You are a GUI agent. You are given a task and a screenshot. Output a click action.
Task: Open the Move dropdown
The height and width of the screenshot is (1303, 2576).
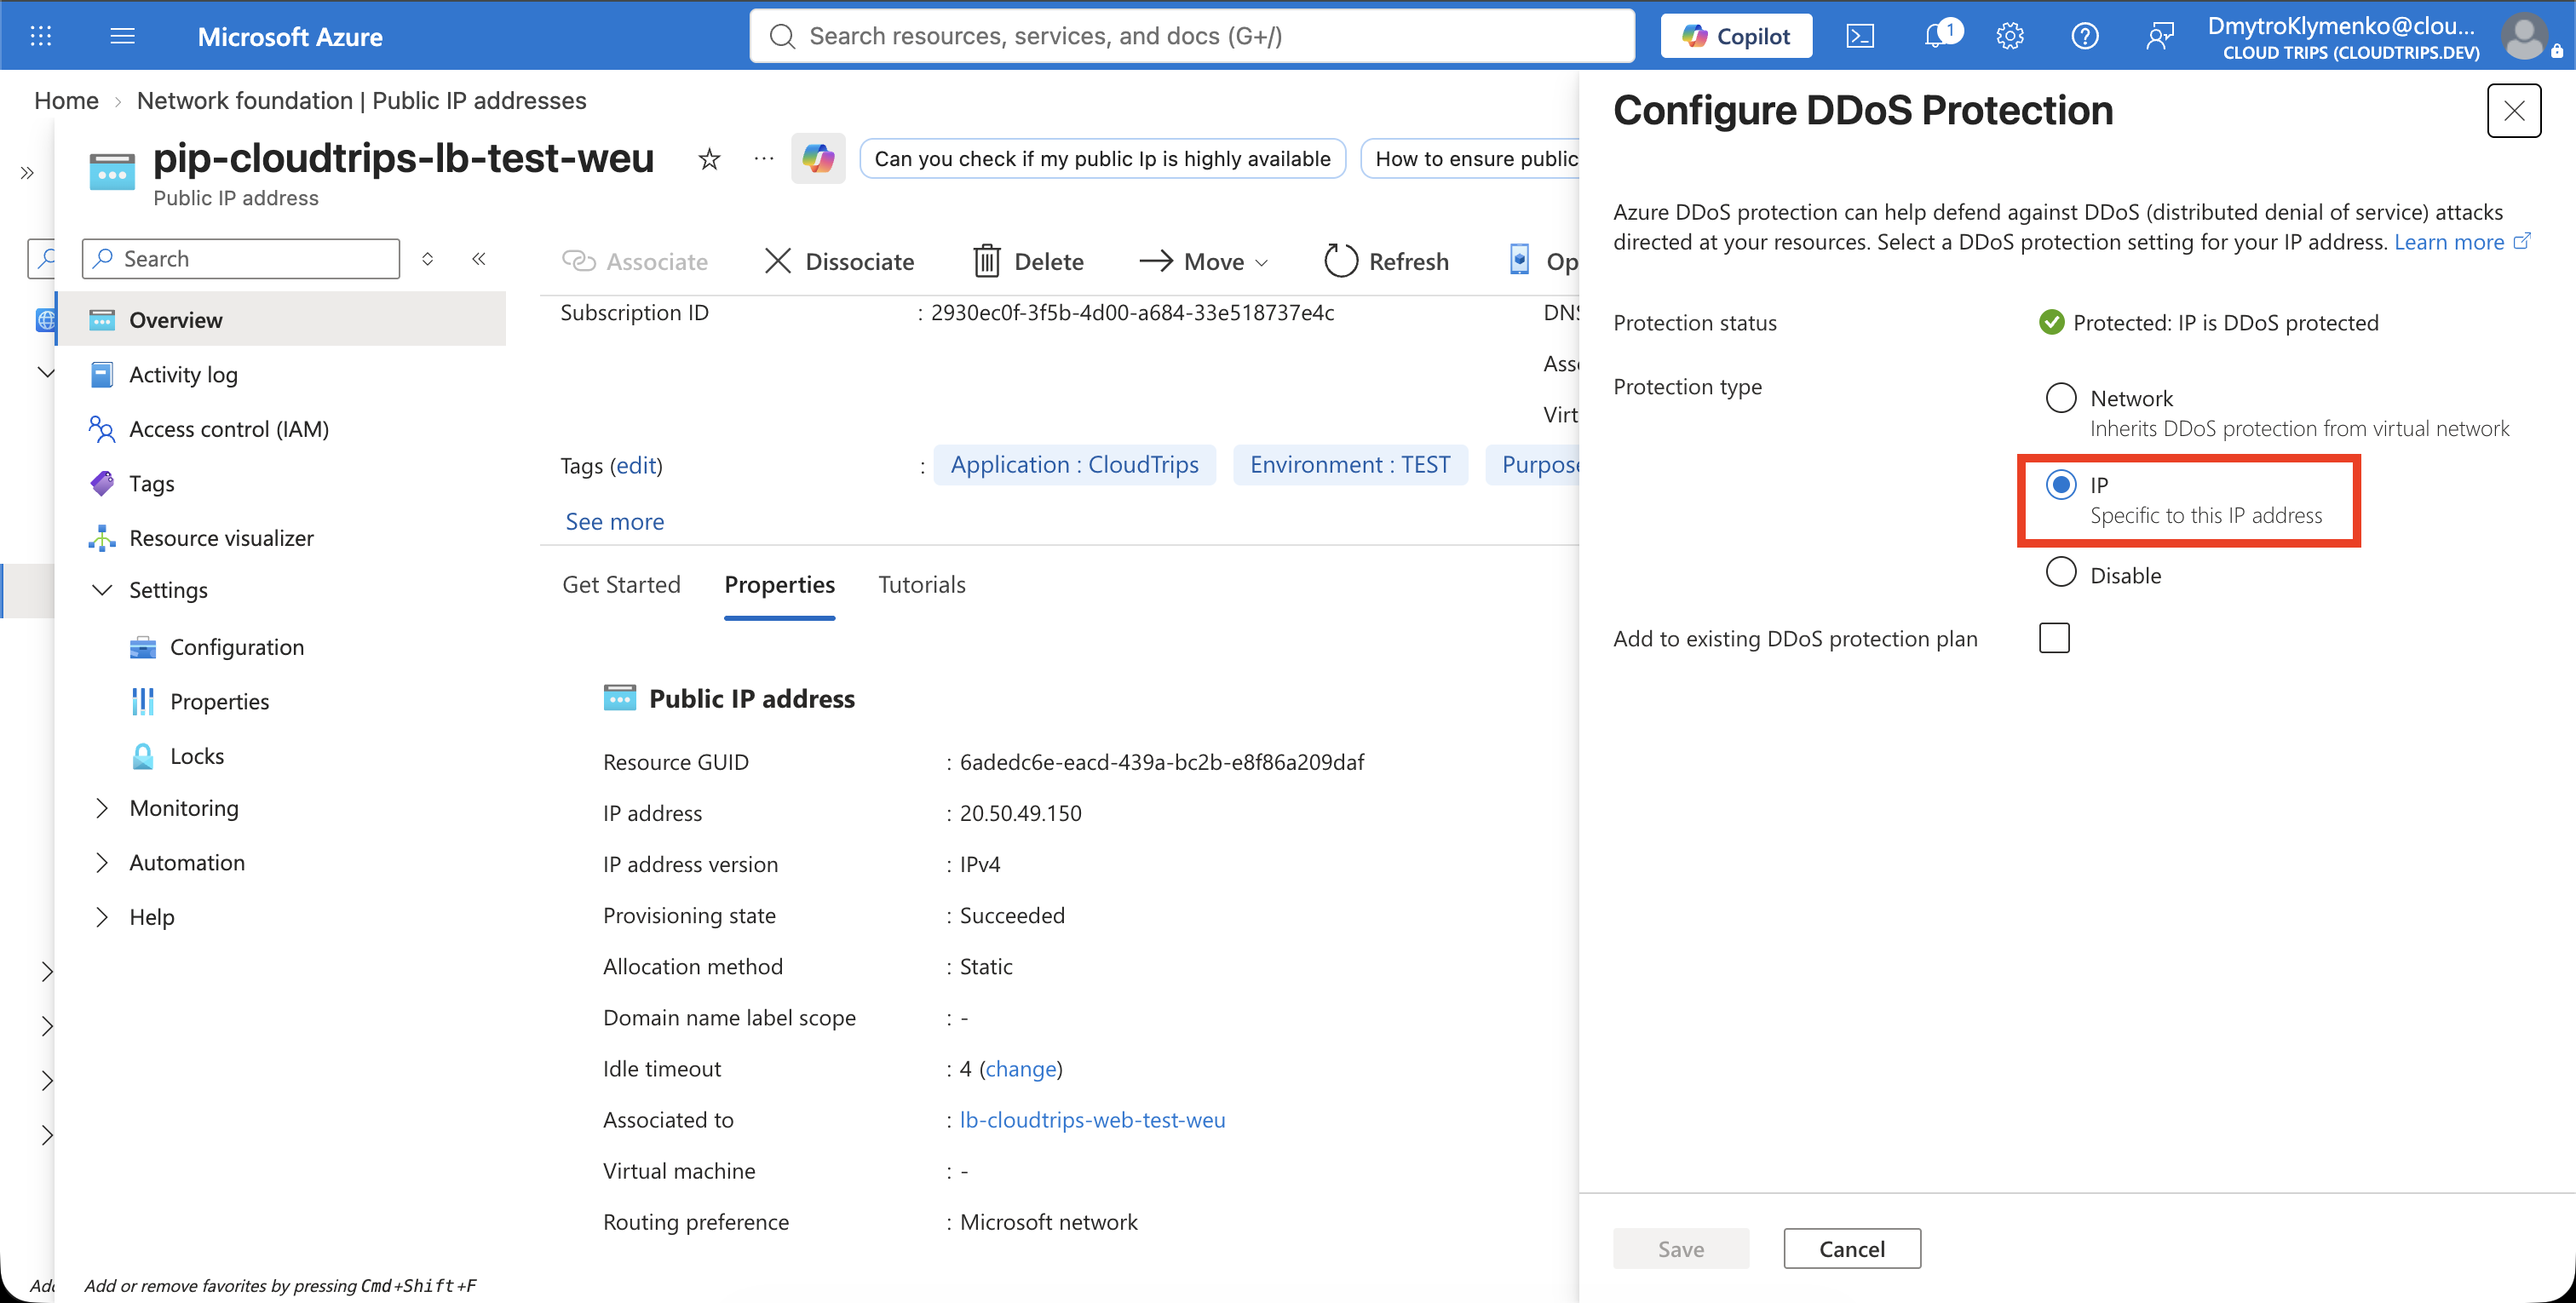[1204, 261]
